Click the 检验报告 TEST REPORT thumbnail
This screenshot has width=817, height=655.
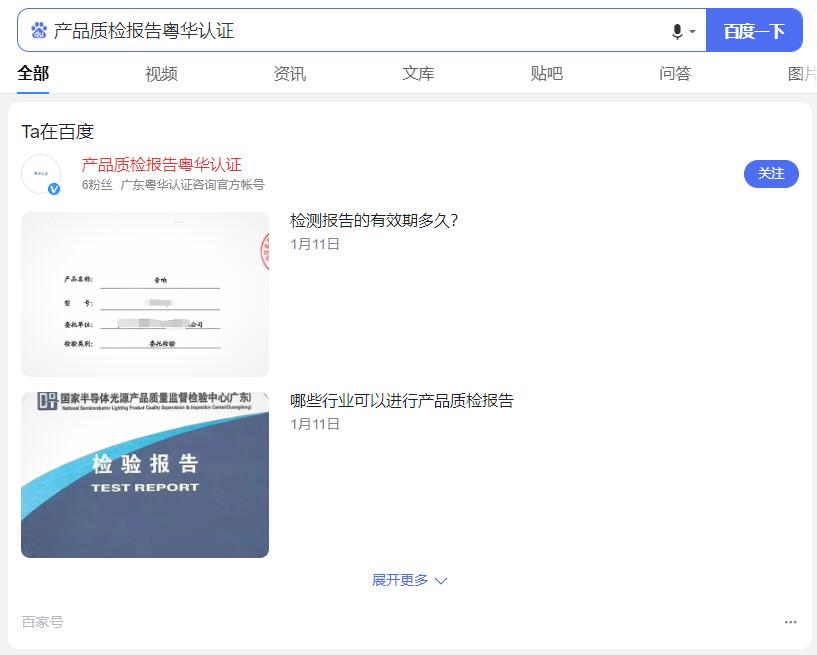pos(145,475)
